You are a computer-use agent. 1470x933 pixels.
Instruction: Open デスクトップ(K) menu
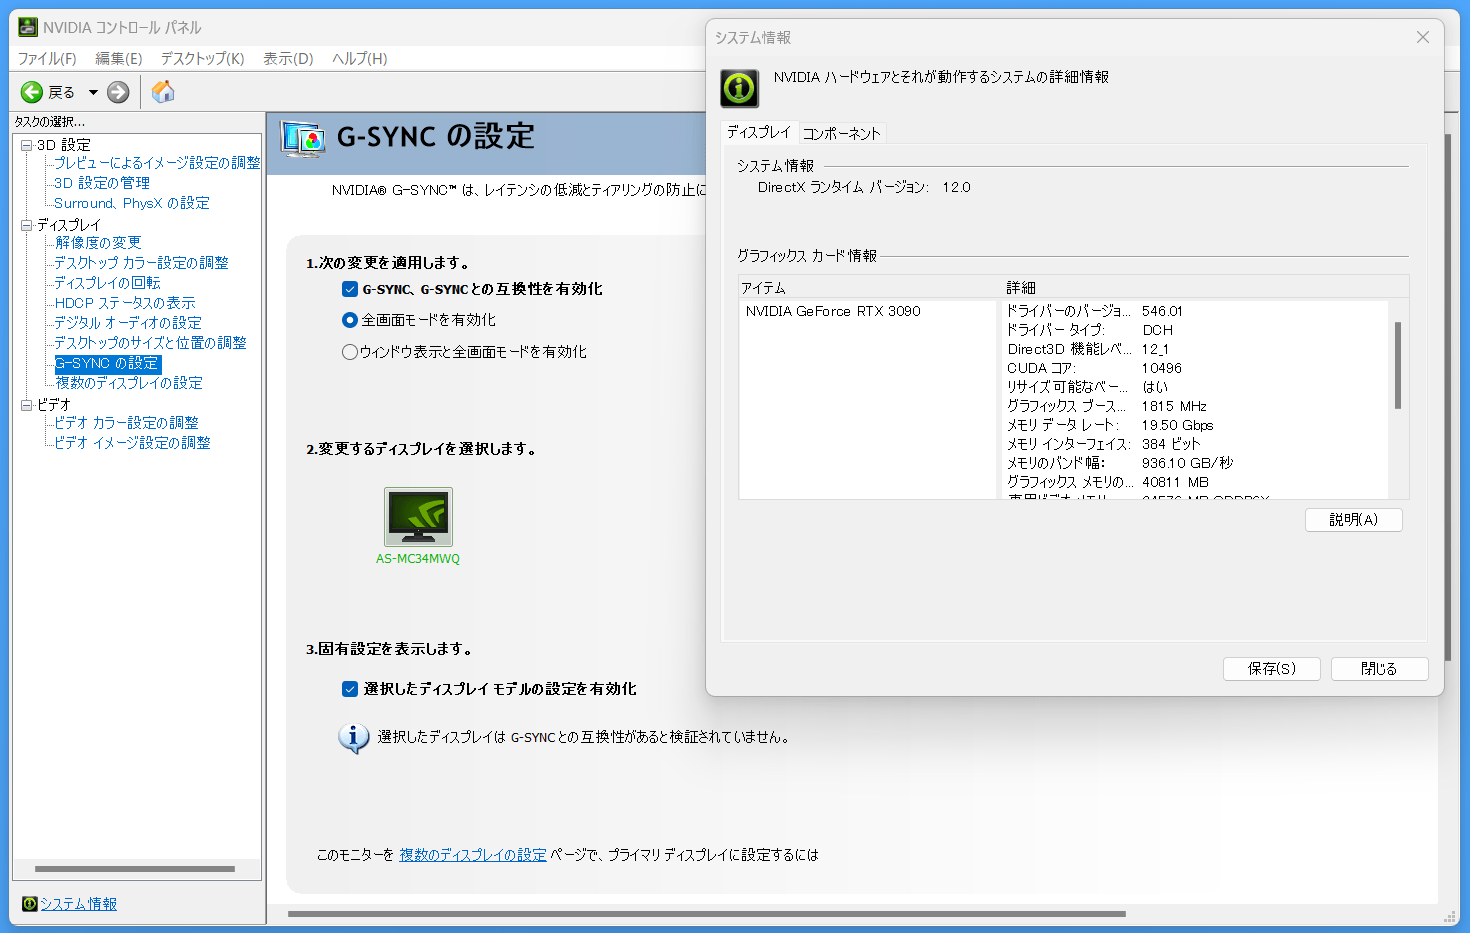(x=203, y=58)
